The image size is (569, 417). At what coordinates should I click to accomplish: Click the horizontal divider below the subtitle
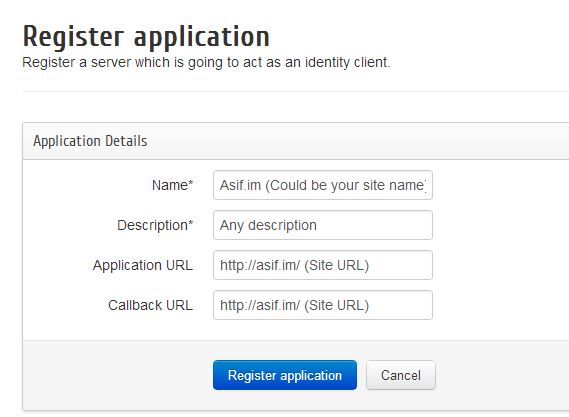point(295,91)
